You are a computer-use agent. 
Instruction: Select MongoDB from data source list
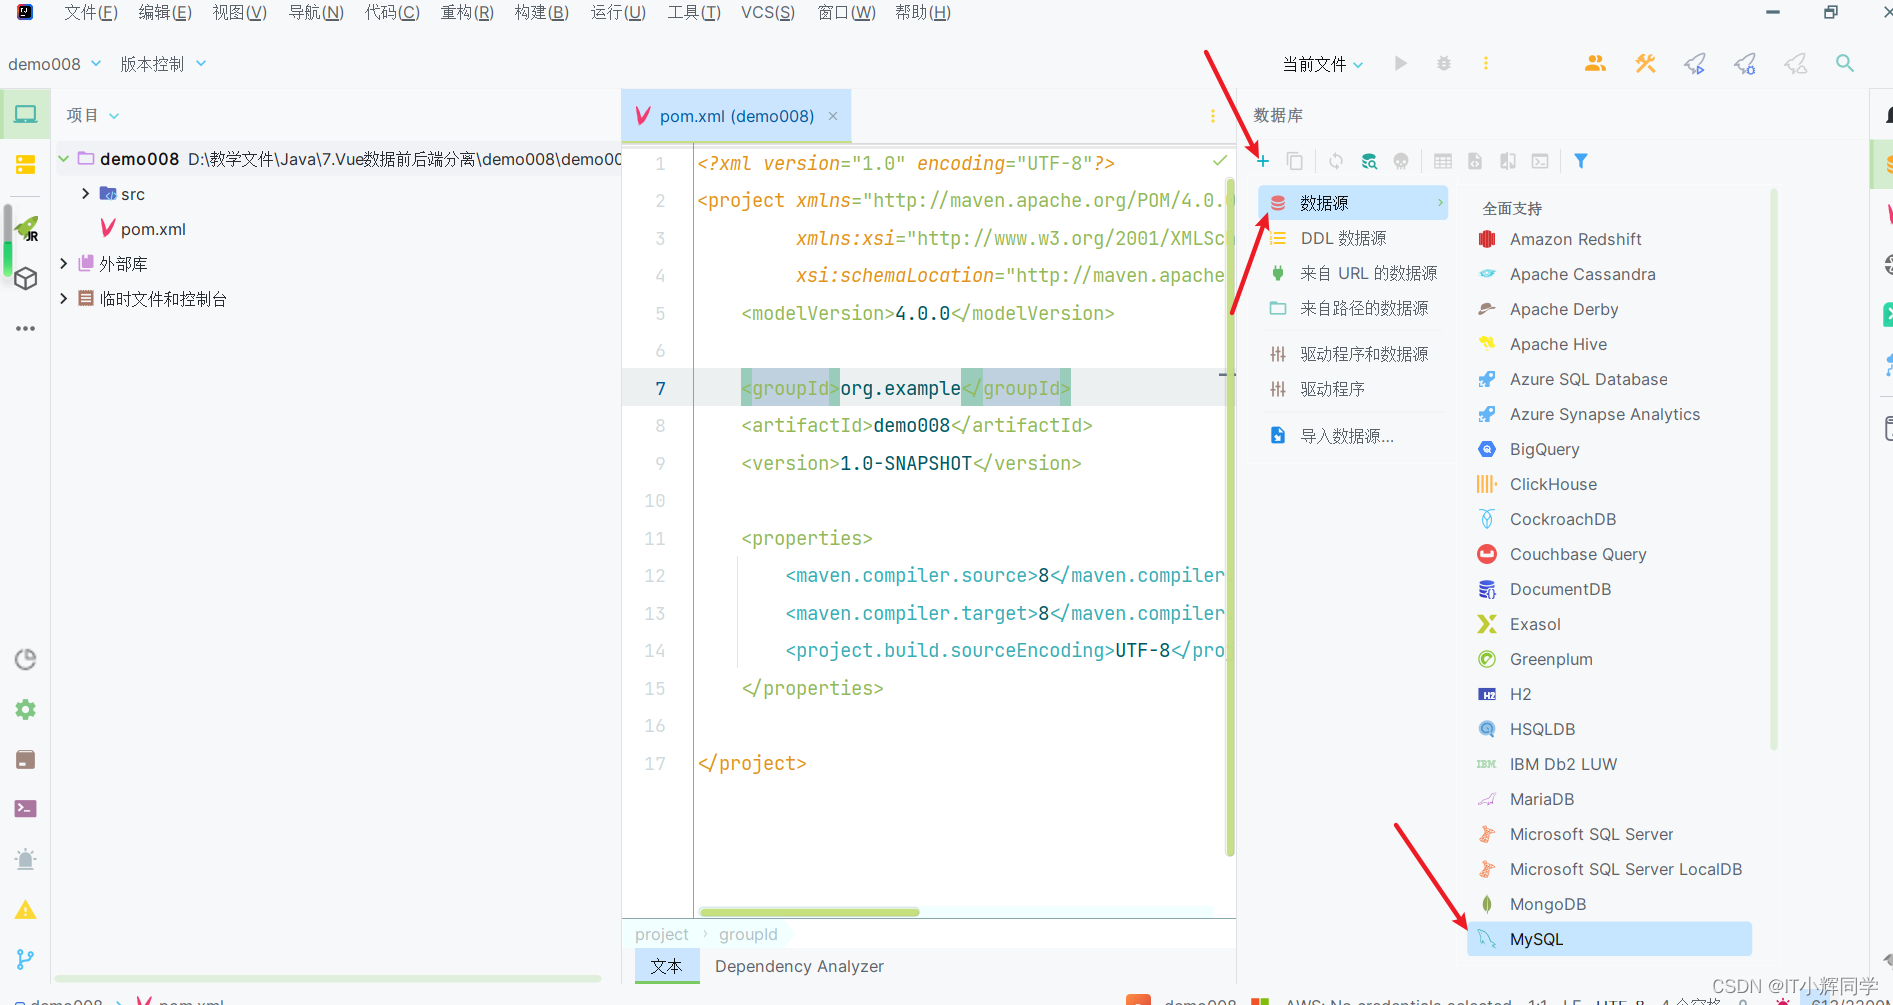point(1609,904)
